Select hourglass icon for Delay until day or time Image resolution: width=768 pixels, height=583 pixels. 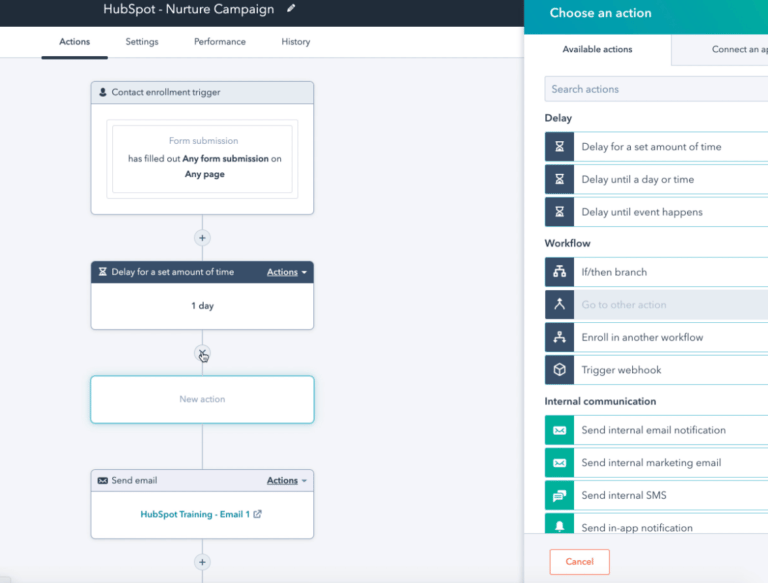(559, 179)
